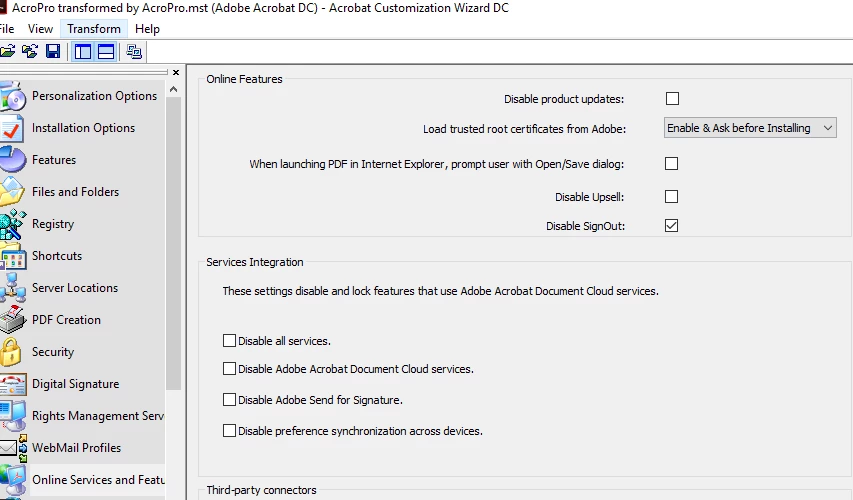Open Server Locations section
853x500 pixels.
click(x=75, y=288)
